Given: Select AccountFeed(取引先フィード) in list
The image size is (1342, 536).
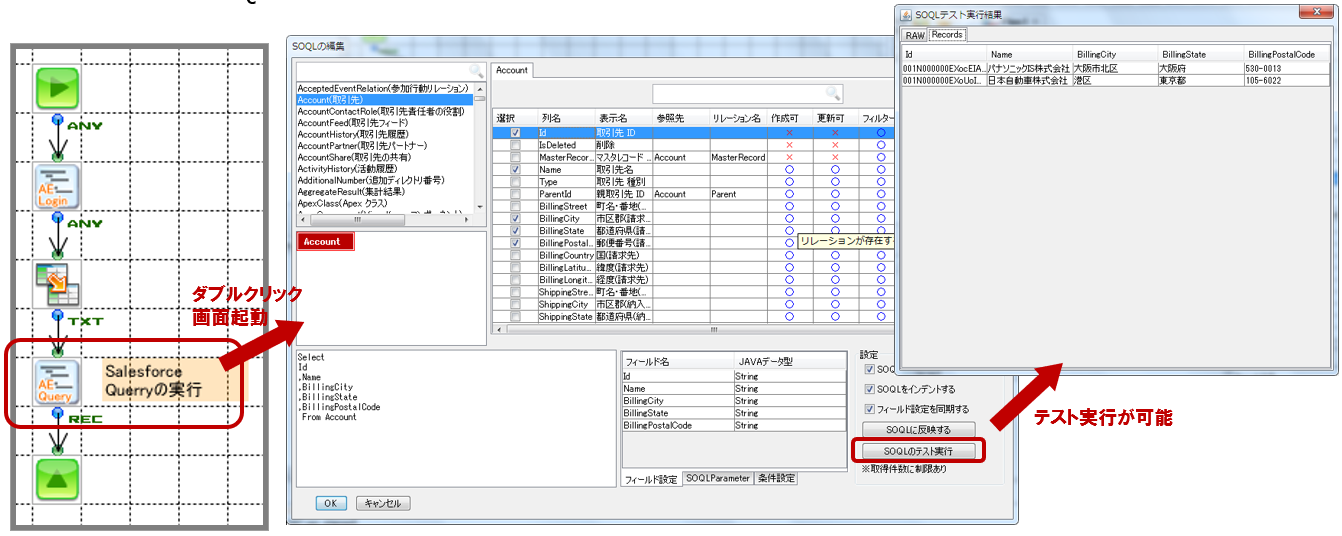Looking at the screenshot, I should (x=384, y=122).
